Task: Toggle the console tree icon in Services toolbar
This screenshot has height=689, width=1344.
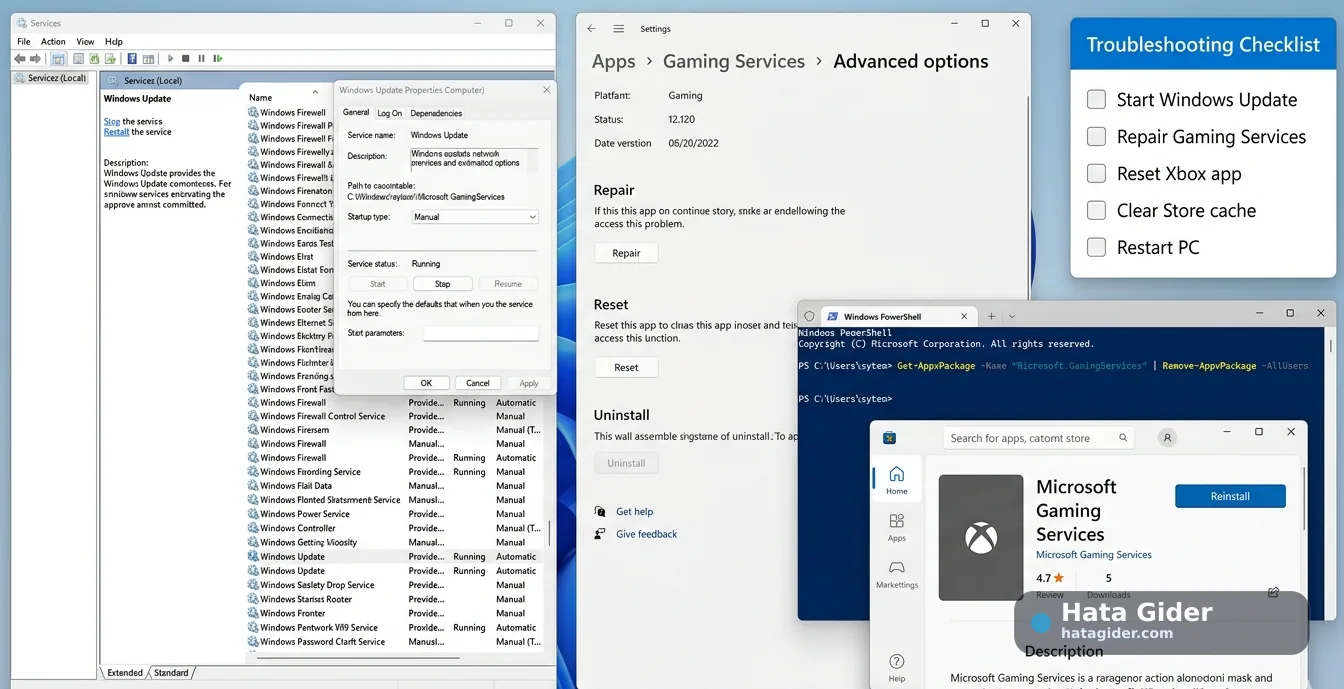Action: pos(58,59)
